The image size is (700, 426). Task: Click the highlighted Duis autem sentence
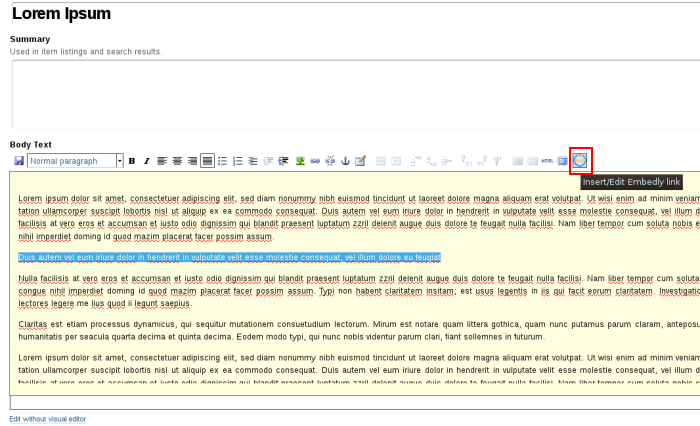pos(229,257)
